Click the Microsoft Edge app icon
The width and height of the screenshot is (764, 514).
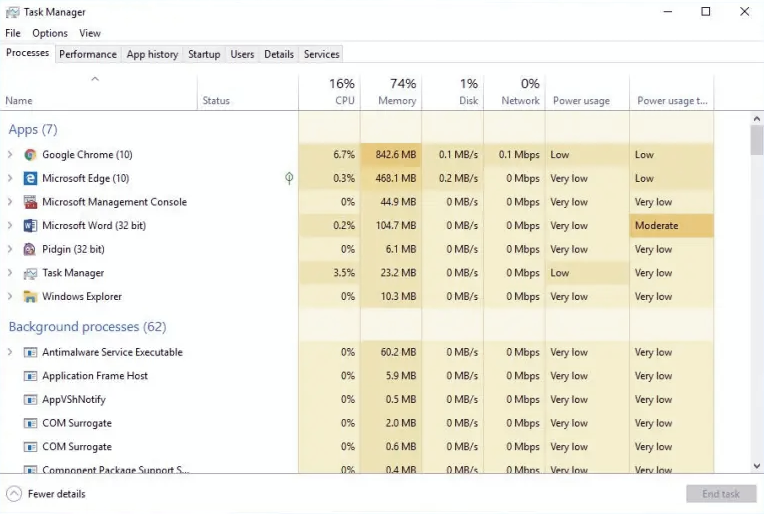[x=30, y=178]
